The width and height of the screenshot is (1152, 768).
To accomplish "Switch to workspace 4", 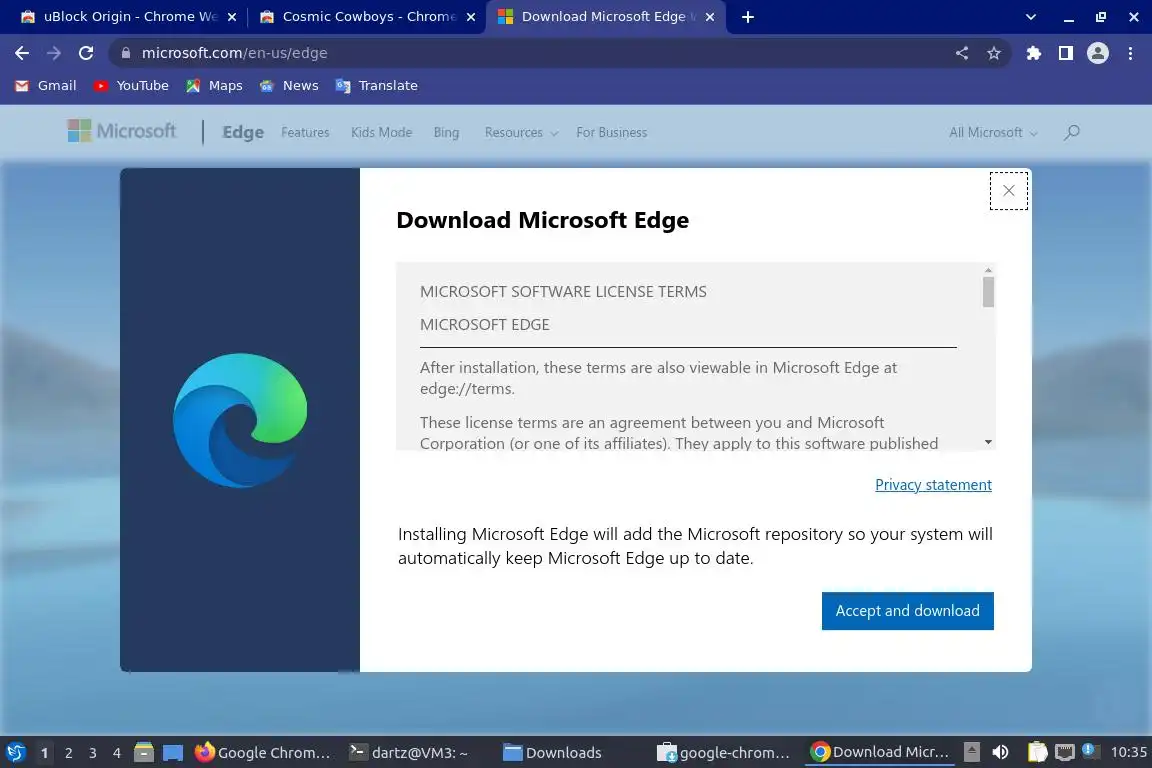I will point(117,753).
